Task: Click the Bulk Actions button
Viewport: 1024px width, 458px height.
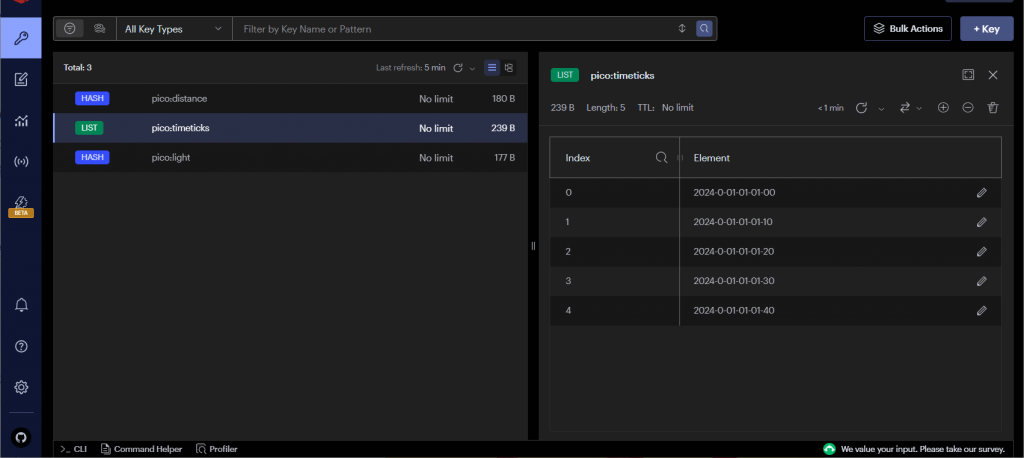Action: point(908,29)
